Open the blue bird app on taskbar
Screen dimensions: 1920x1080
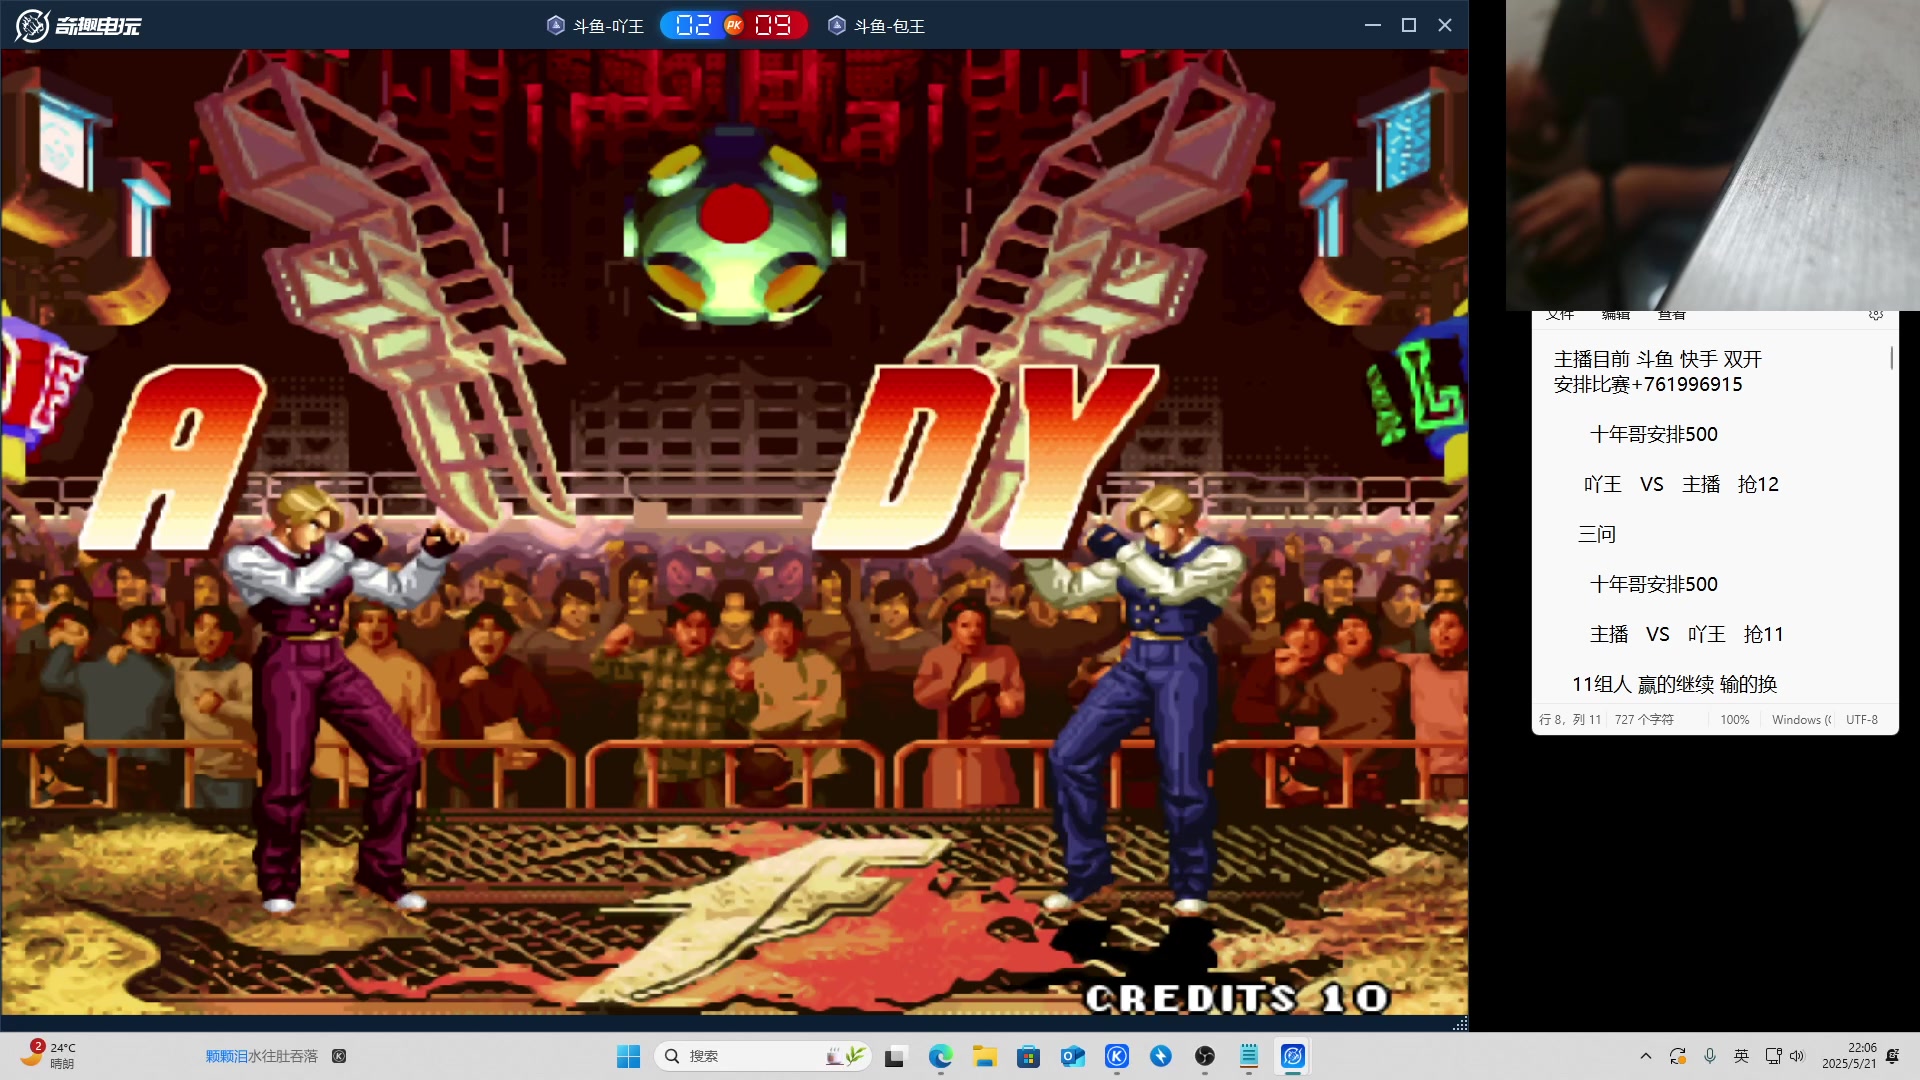pyautogui.click(x=1161, y=1056)
